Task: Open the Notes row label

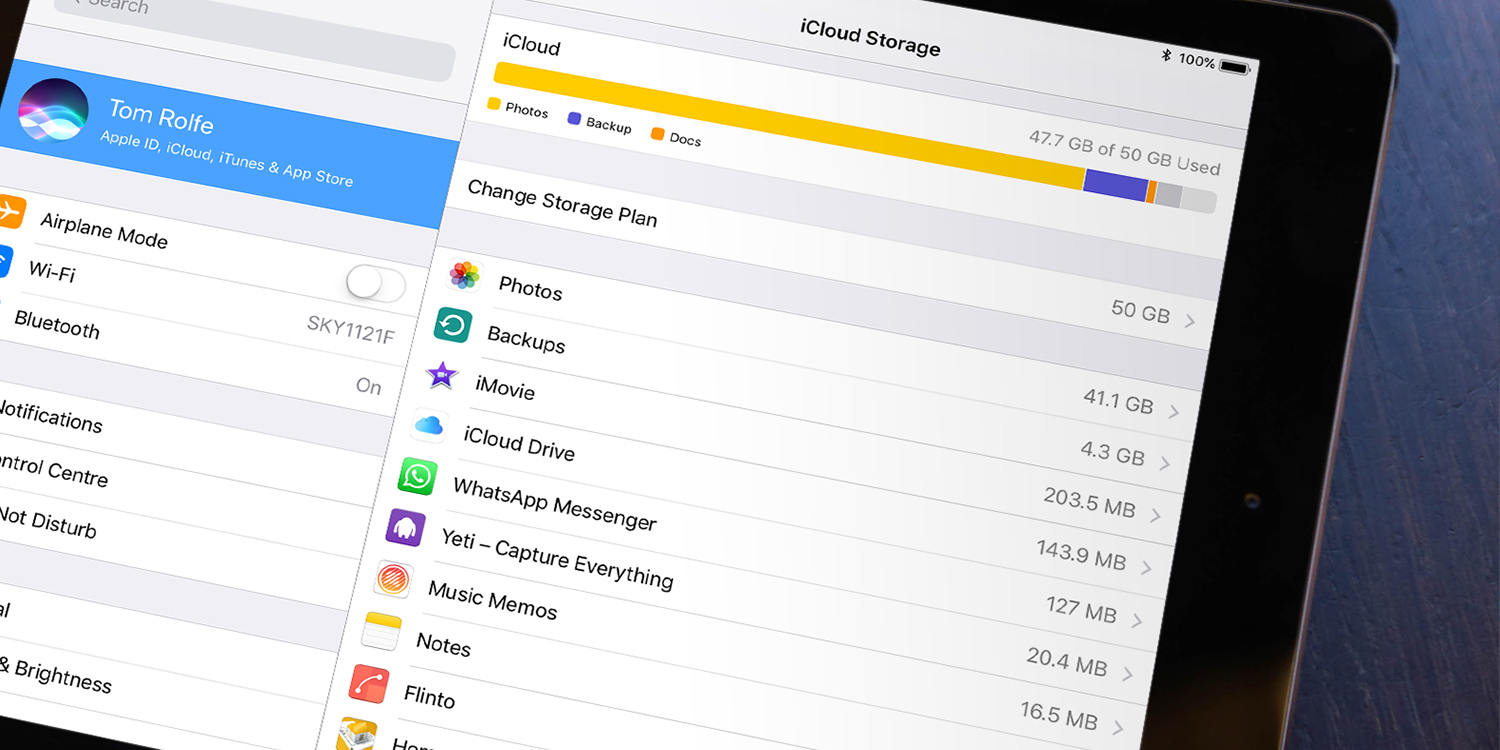Action: pyautogui.click(x=443, y=643)
